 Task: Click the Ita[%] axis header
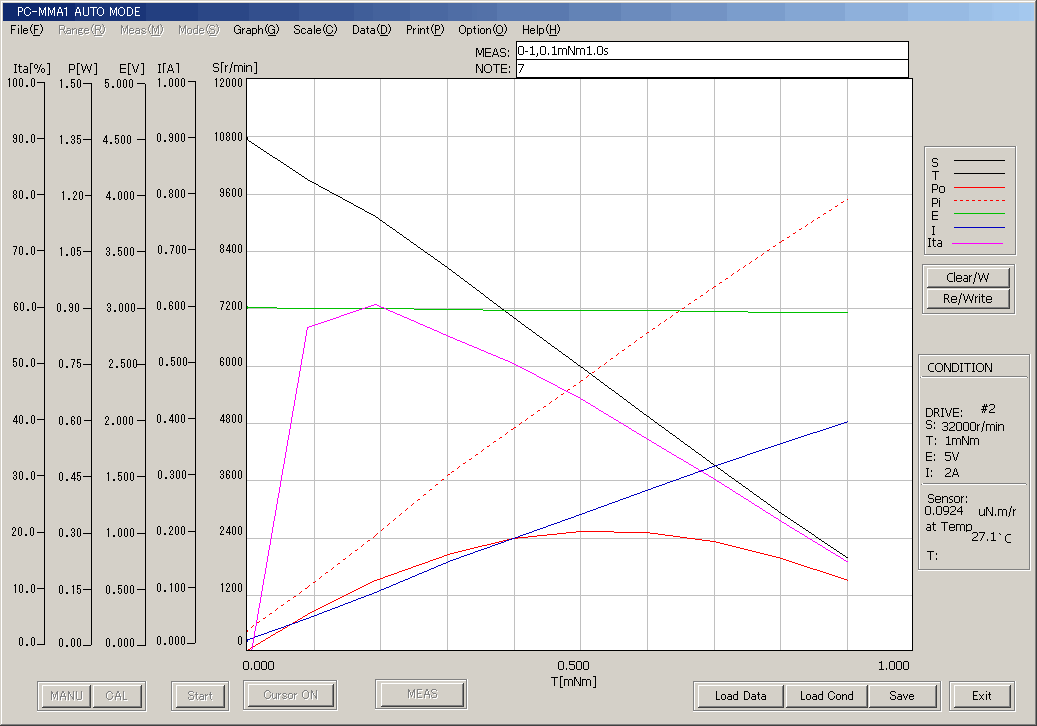pyautogui.click(x=32, y=69)
